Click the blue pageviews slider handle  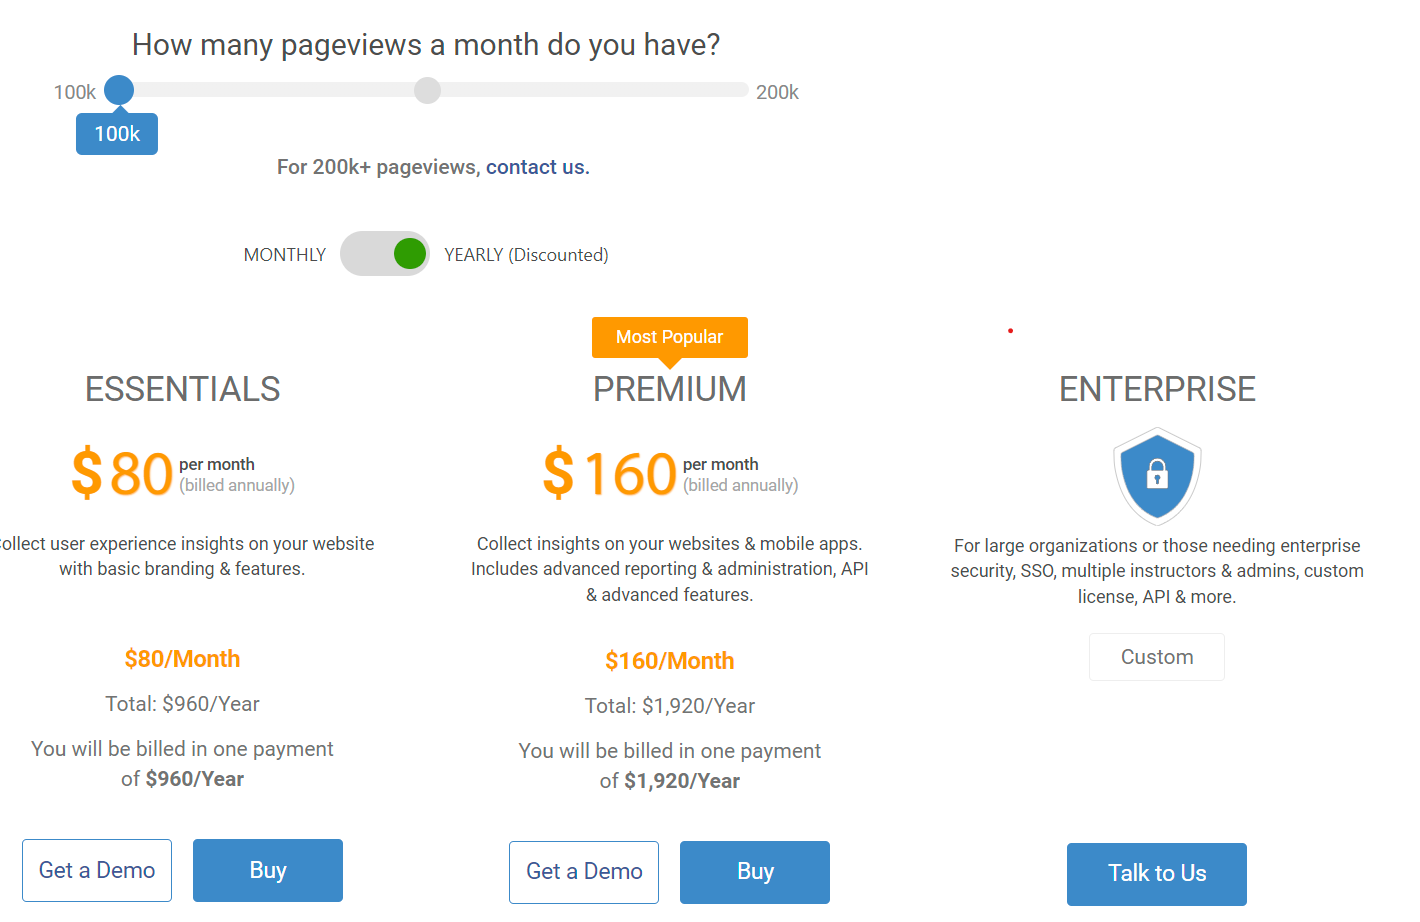click(x=119, y=90)
